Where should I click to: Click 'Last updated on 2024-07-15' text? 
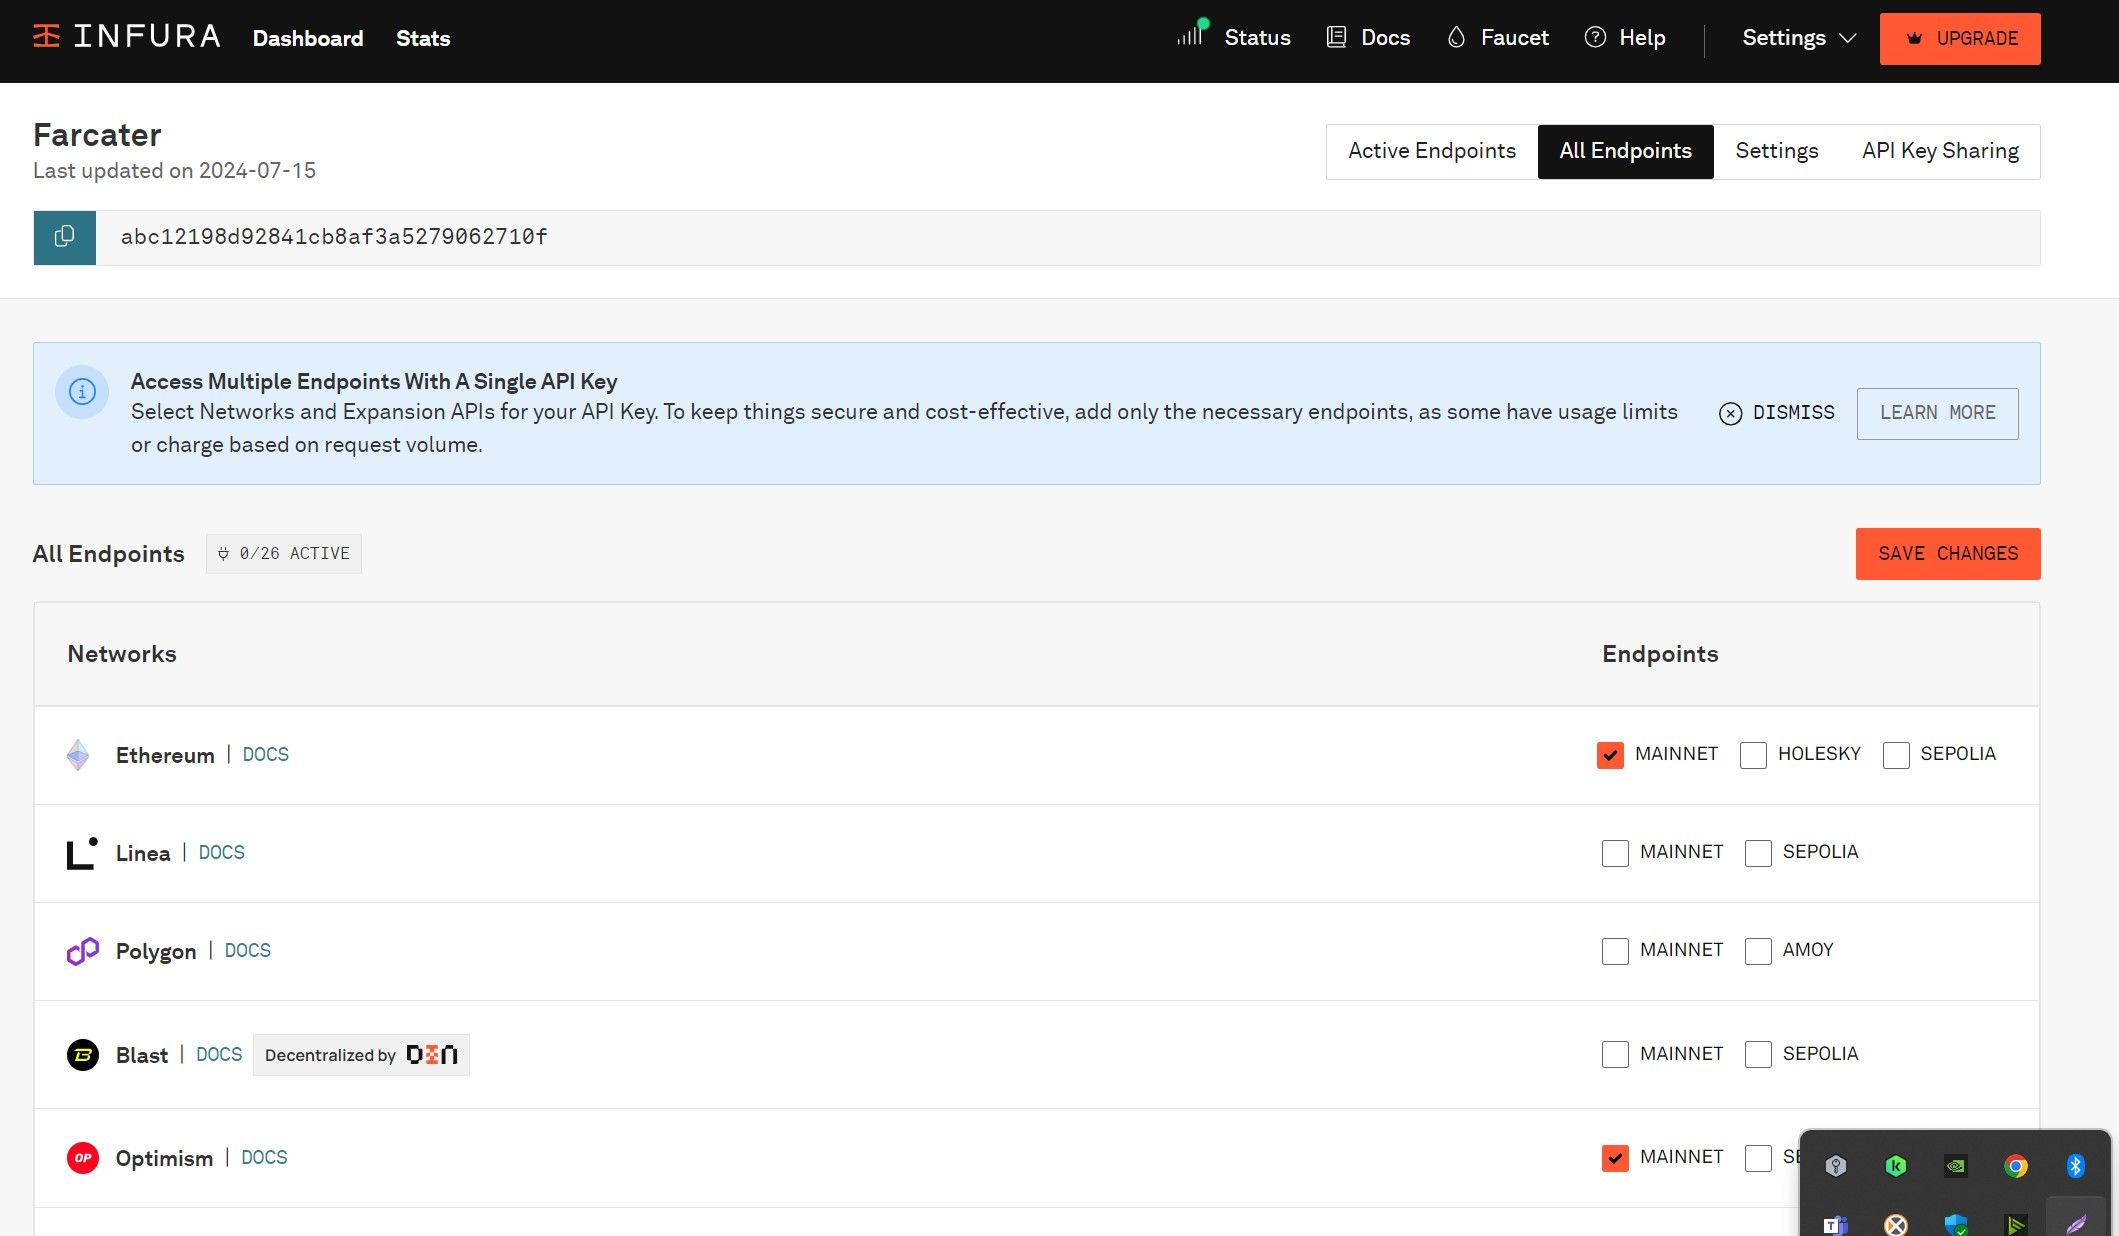[174, 171]
